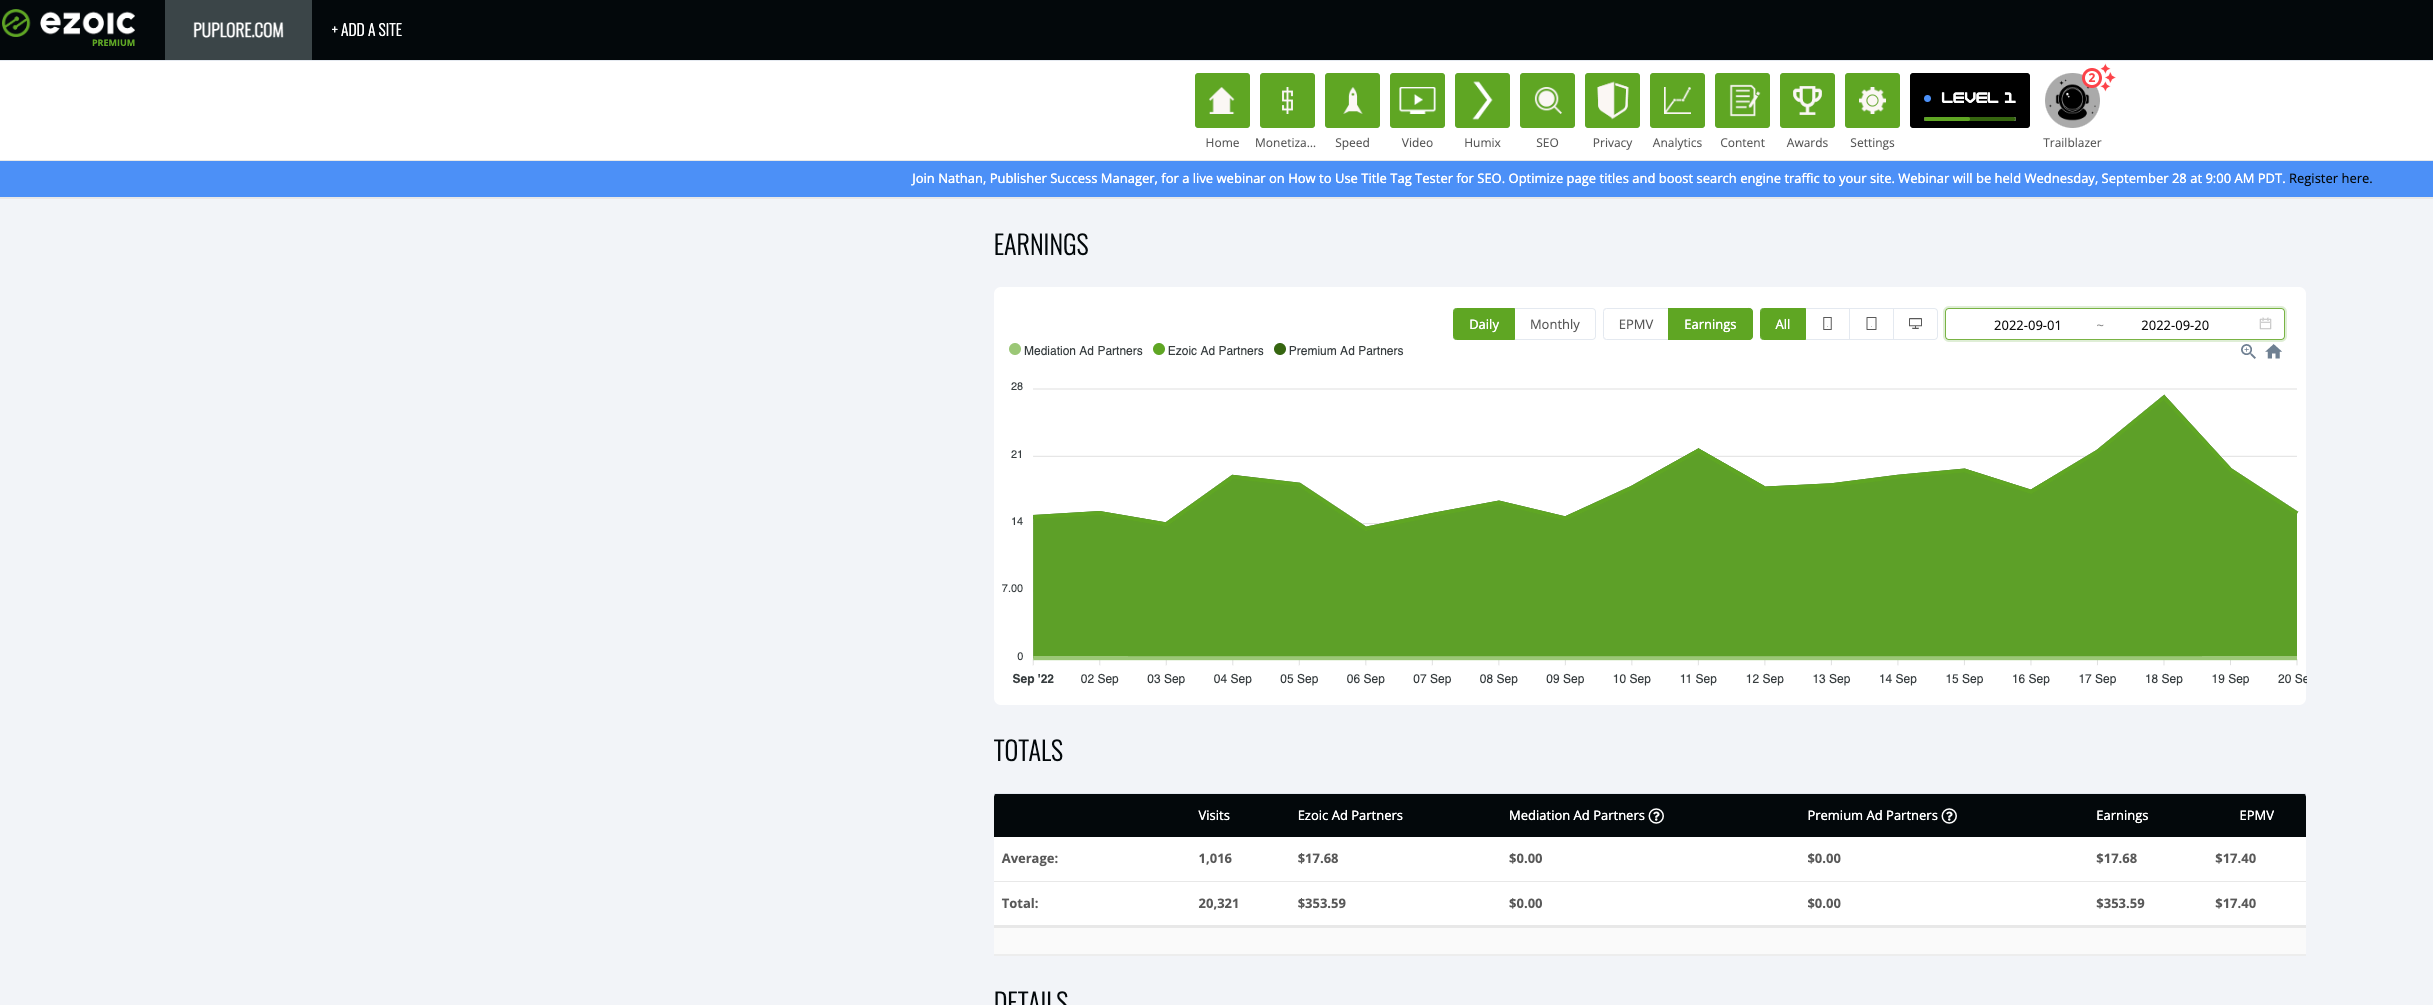Click the EPMV column header in totals
Image resolution: width=2433 pixels, height=1005 pixels.
coord(2257,816)
